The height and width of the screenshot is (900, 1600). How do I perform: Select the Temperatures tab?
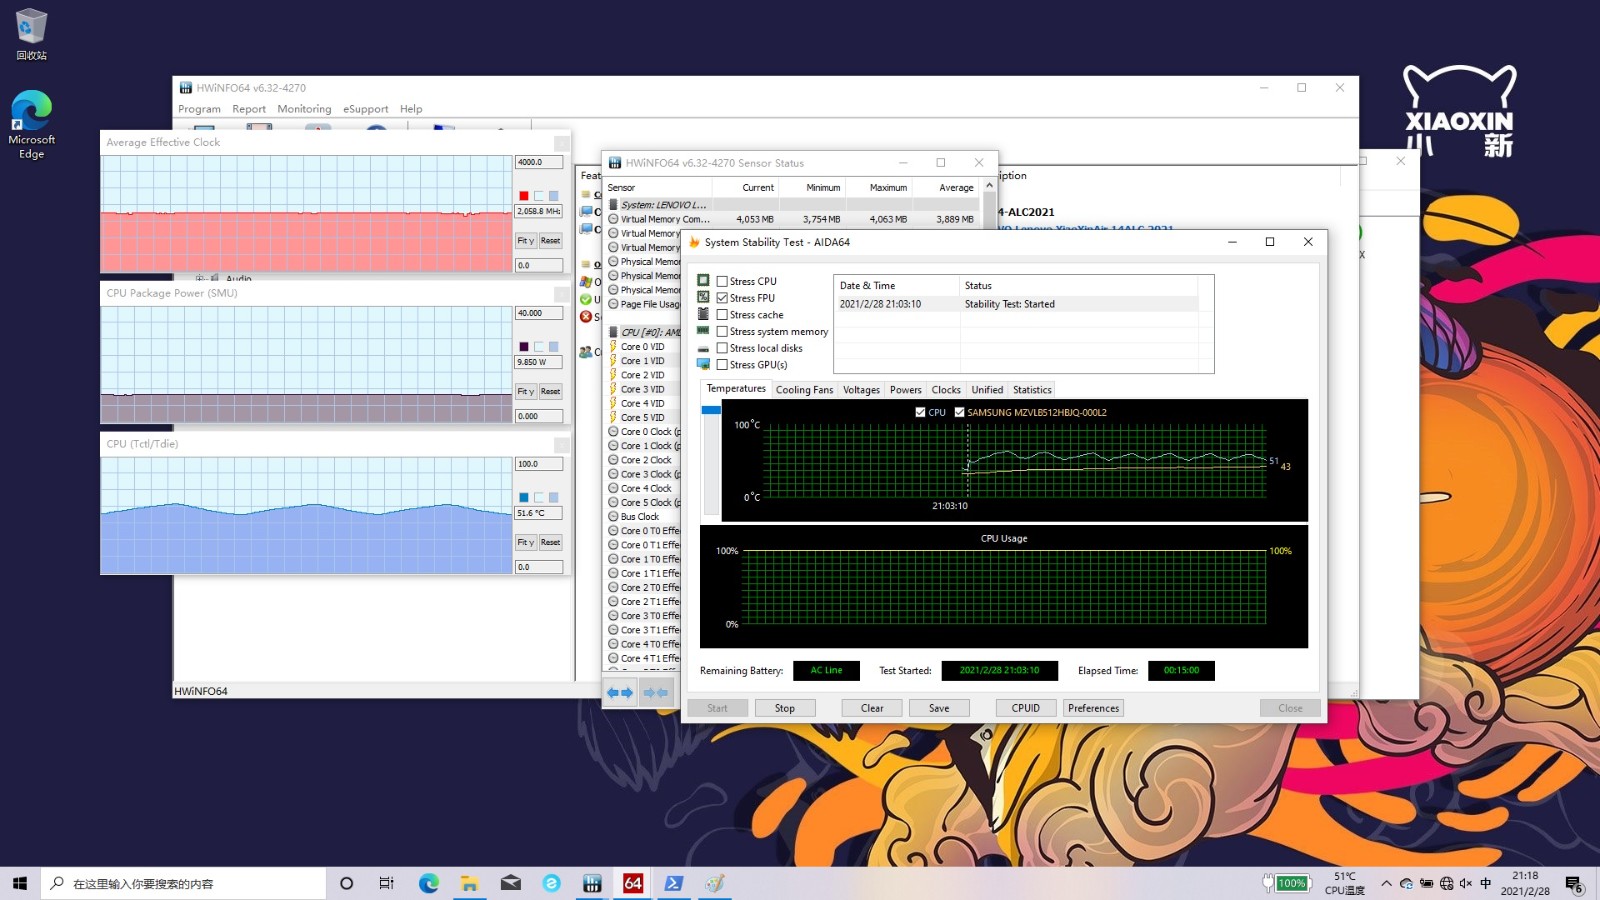(x=736, y=389)
